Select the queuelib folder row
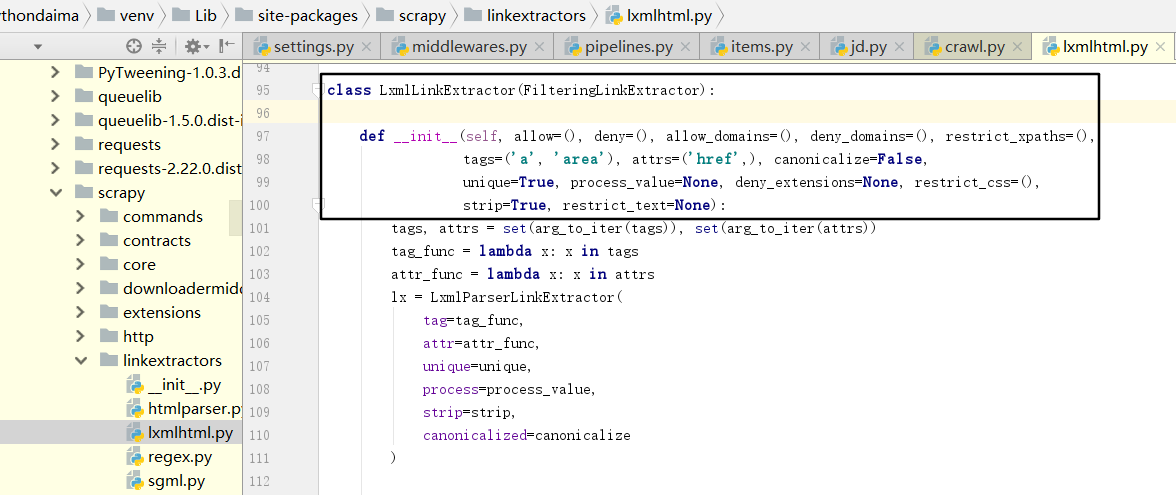This screenshot has width=1176, height=495. [x=121, y=96]
